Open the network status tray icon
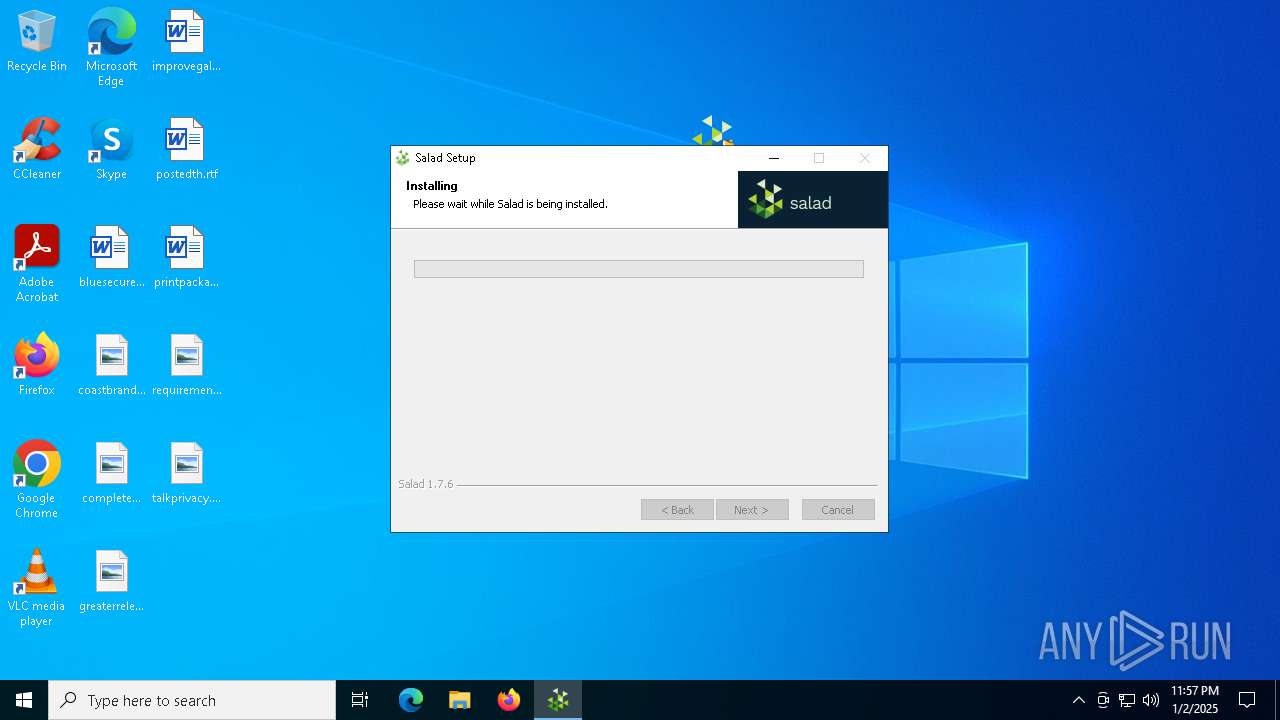This screenshot has width=1280, height=720. pyautogui.click(x=1127, y=700)
